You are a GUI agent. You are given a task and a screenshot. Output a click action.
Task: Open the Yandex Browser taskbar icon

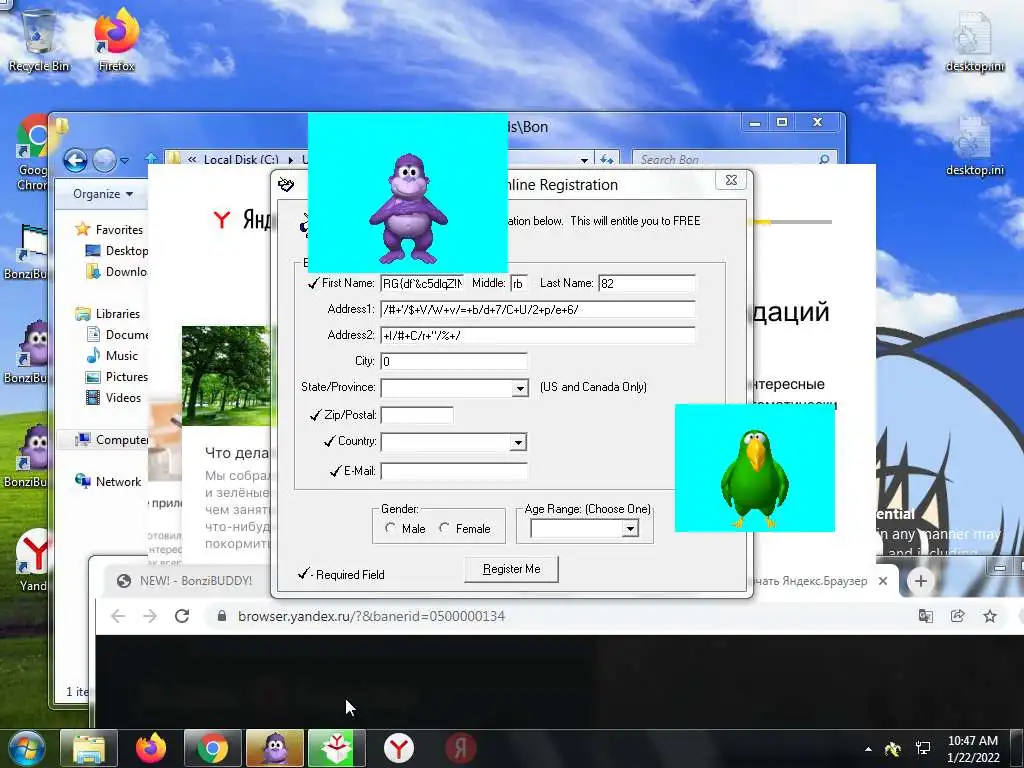click(x=399, y=748)
